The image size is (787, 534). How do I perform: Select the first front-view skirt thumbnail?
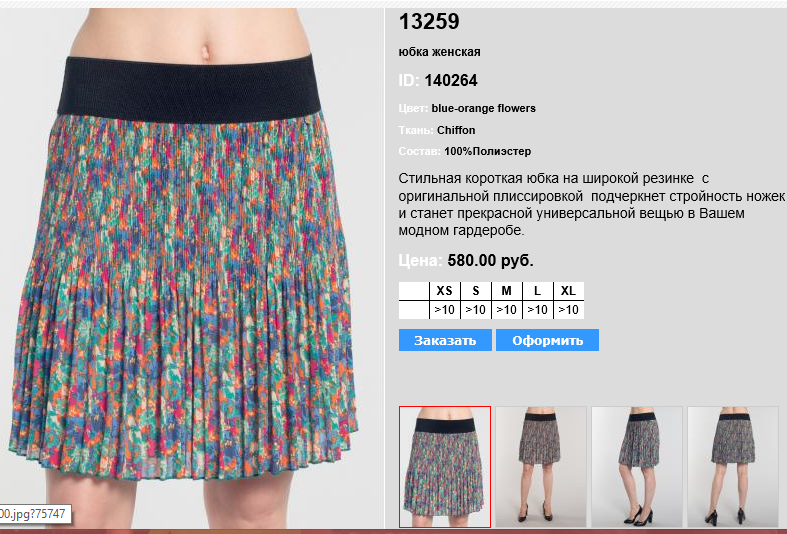[445, 467]
